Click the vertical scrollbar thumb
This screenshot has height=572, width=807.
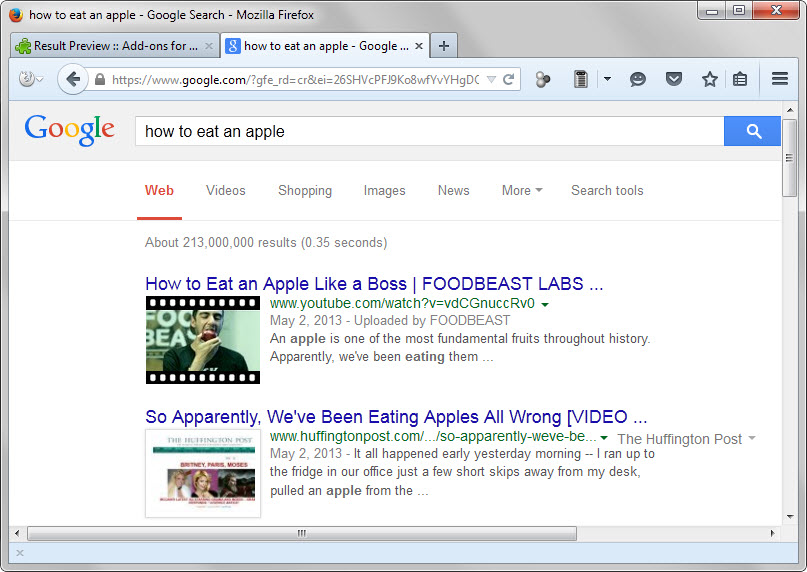point(789,158)
